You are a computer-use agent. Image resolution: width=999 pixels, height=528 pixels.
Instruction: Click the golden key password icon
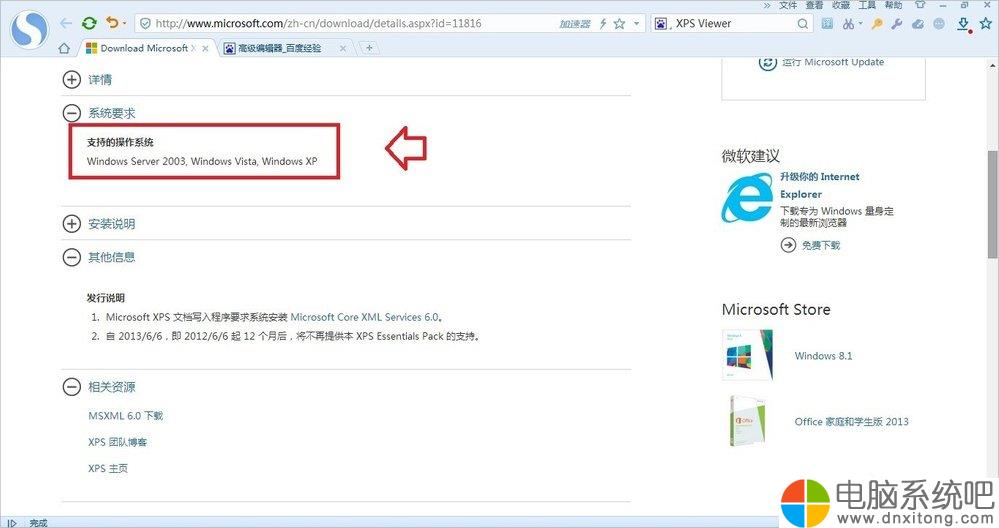click(877, 24)
